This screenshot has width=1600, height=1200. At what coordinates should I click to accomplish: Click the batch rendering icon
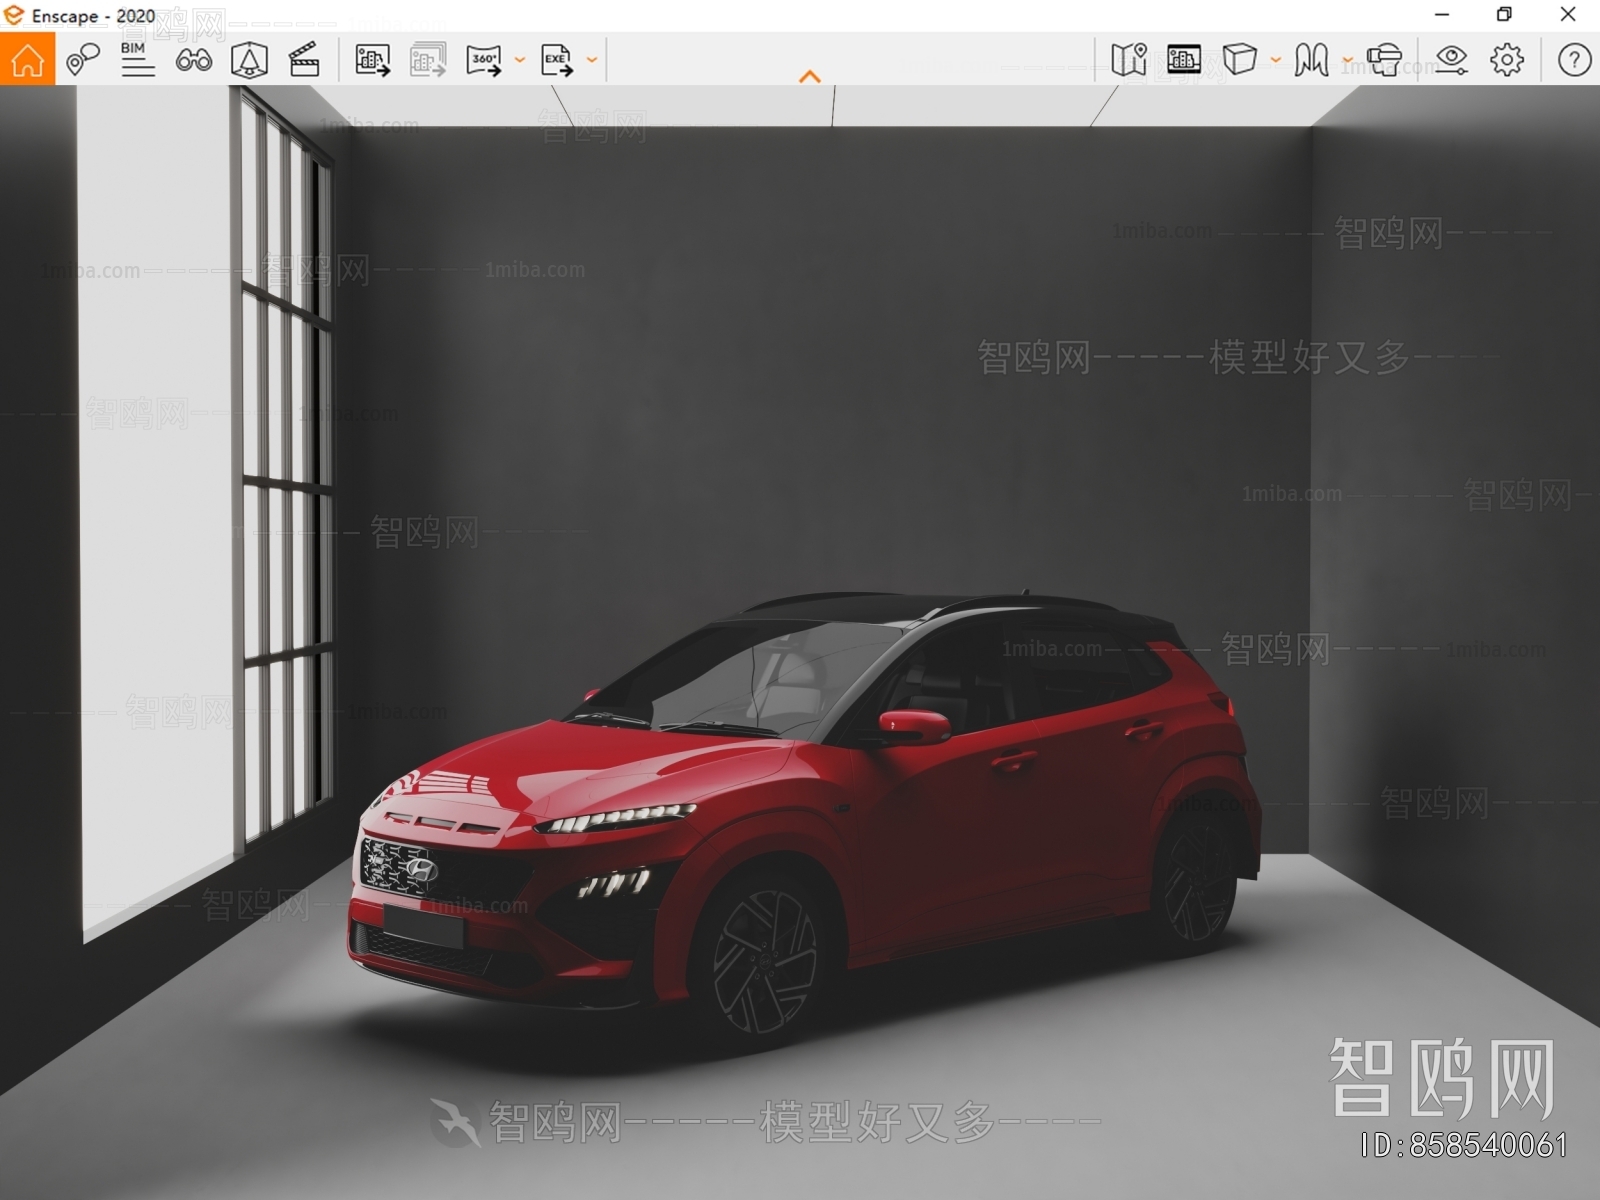(428, 60)
